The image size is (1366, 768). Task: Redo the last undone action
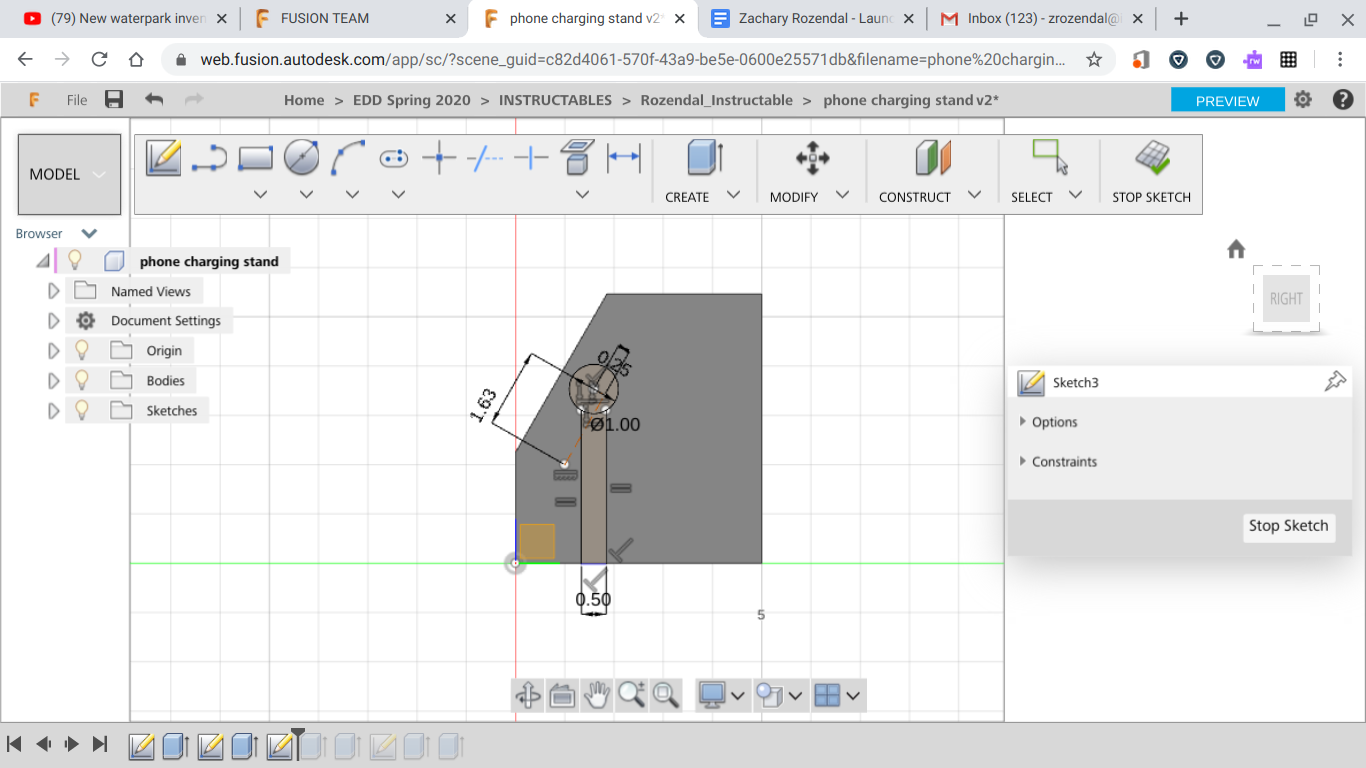click(194, 99)
